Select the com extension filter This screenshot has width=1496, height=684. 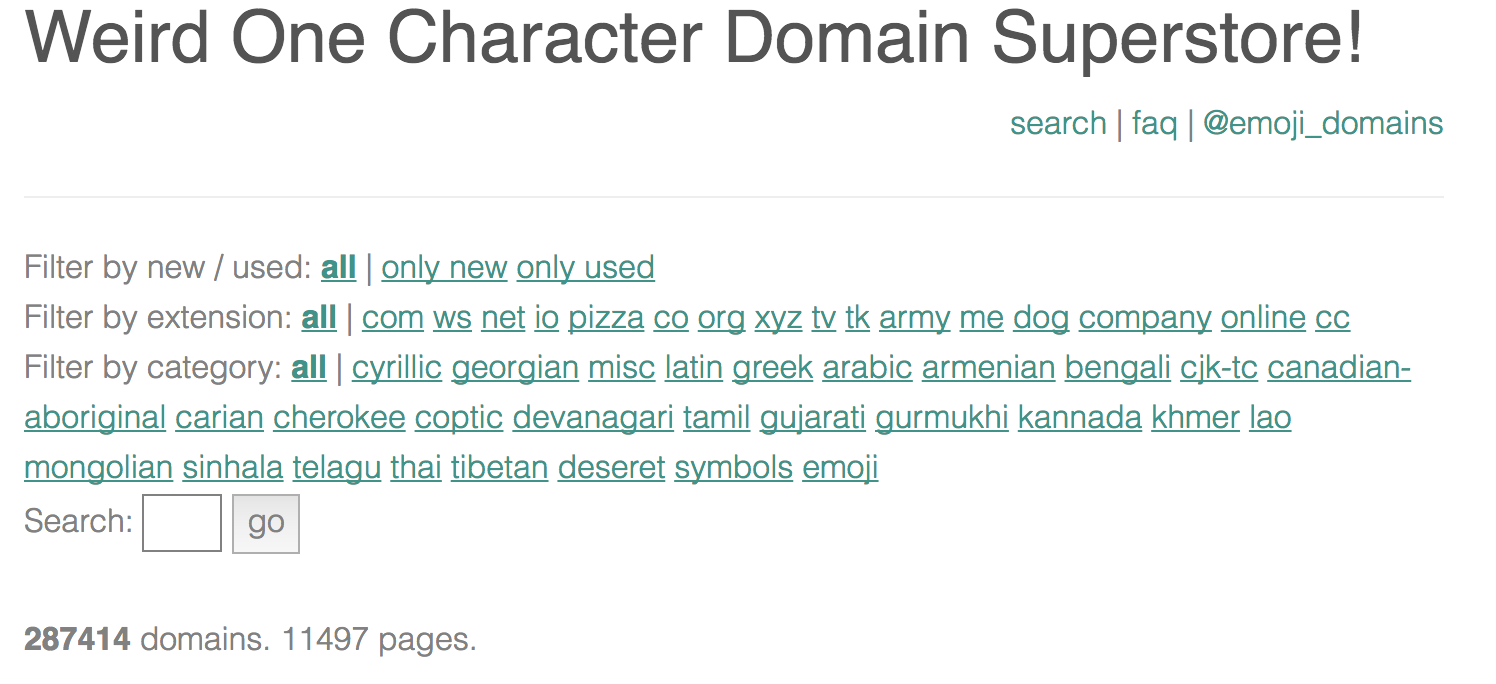point(392,317)
